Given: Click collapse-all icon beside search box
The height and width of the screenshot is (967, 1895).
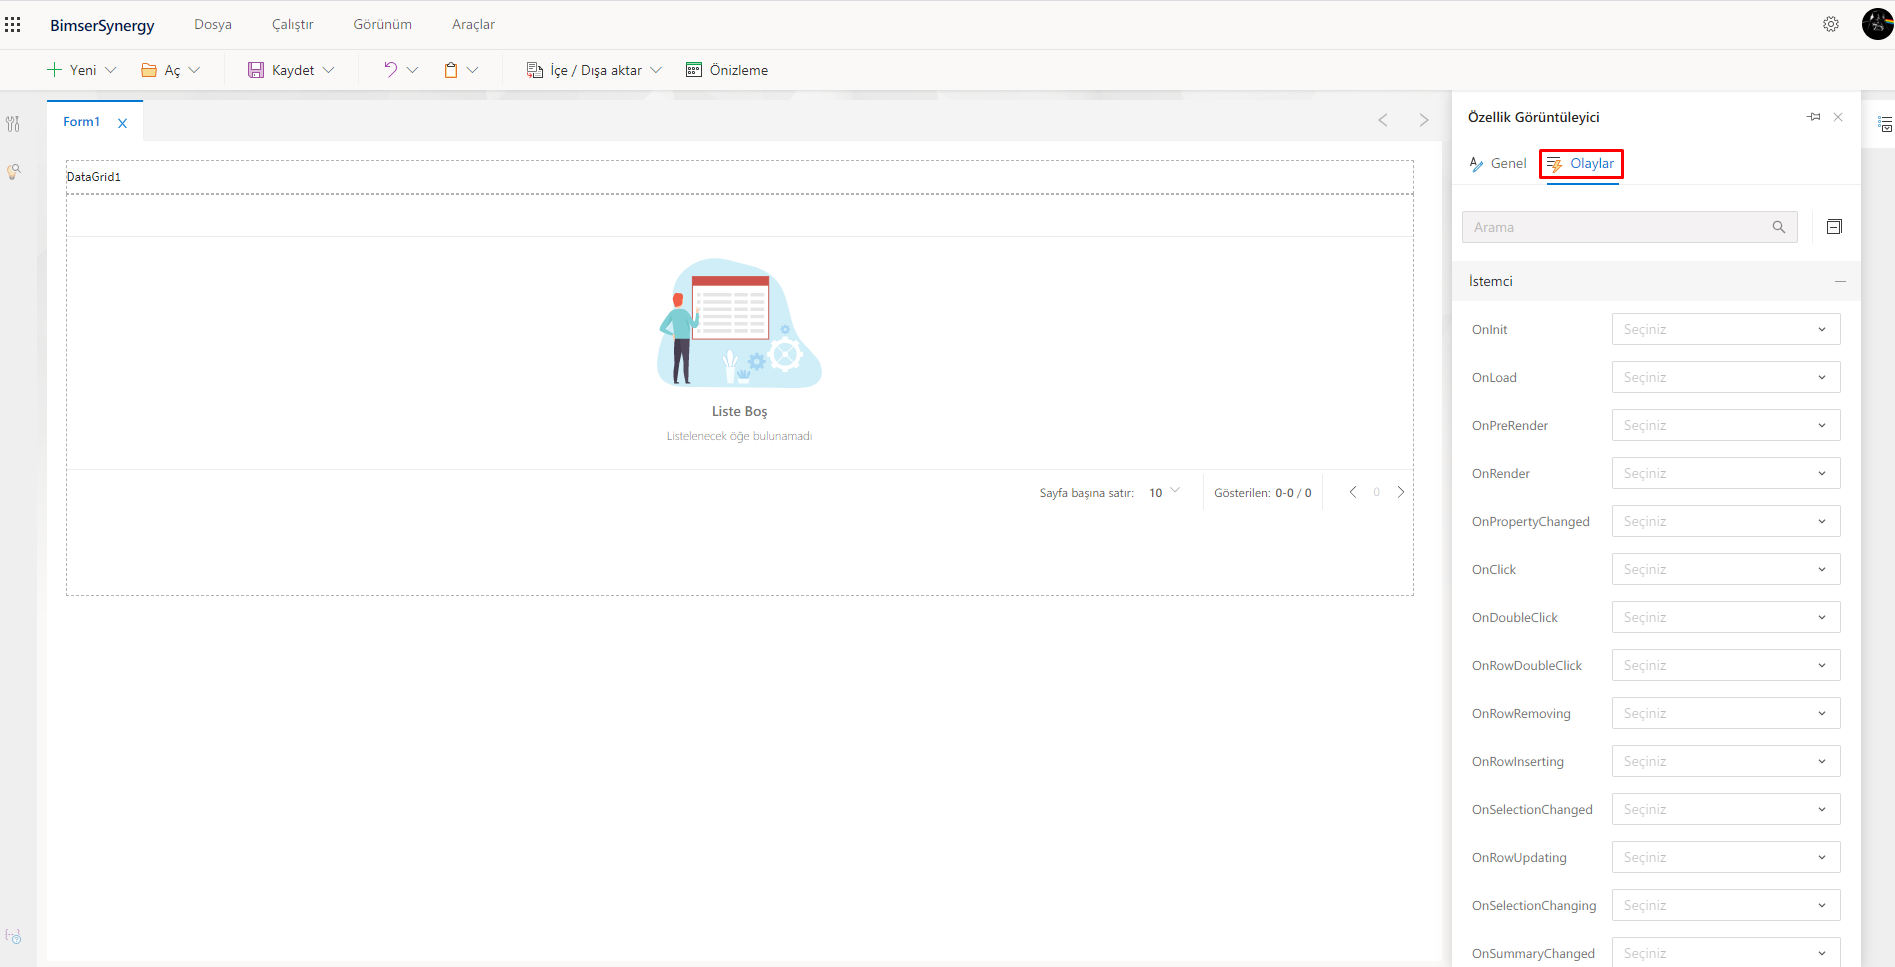Looking at the screenshot, I should (x=1834, y=227).
